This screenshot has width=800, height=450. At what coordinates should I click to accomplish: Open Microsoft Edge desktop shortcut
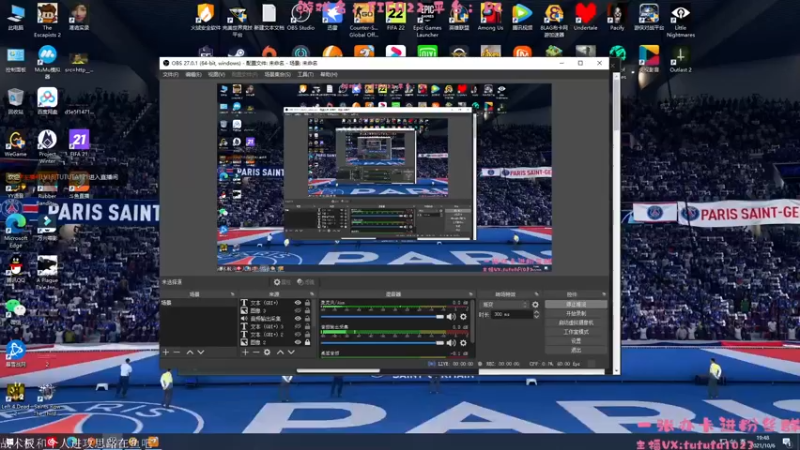point(16,231)
